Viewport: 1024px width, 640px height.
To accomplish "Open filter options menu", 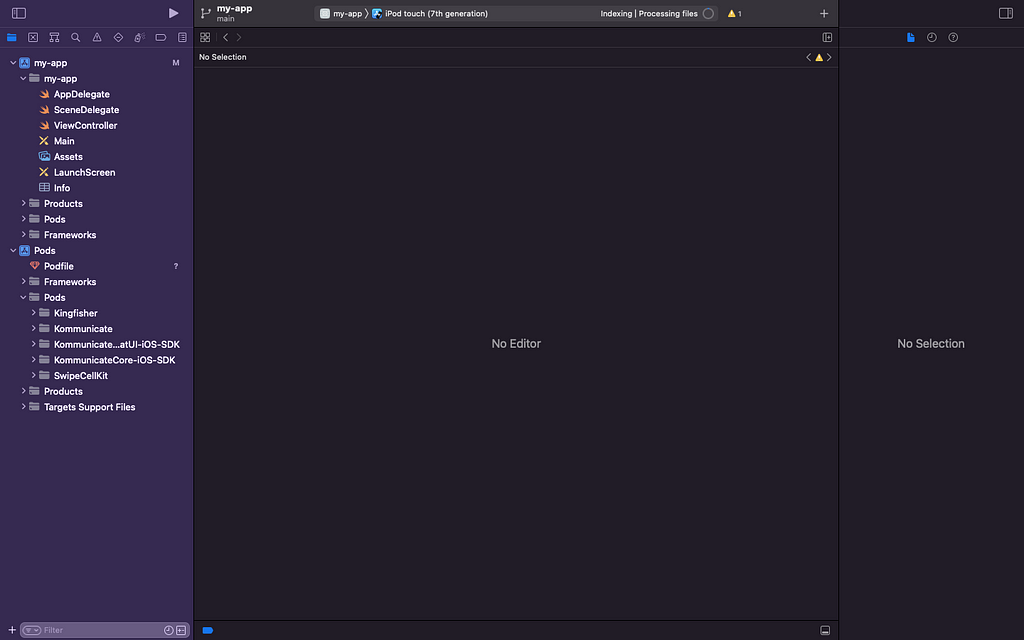I will [x=32, y=630].
